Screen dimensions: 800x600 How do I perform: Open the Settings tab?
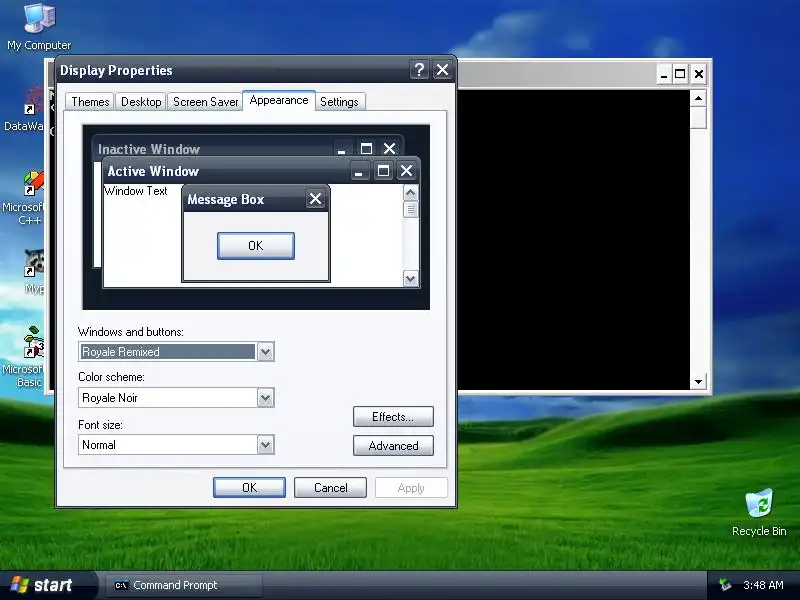(339, 102)
